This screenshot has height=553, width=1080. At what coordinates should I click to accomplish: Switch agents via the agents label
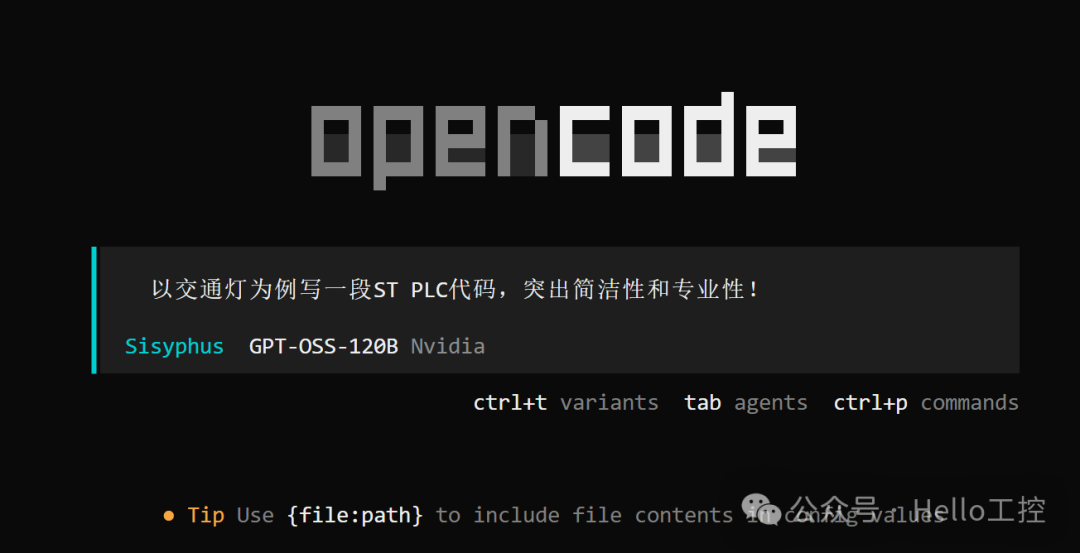771,403
